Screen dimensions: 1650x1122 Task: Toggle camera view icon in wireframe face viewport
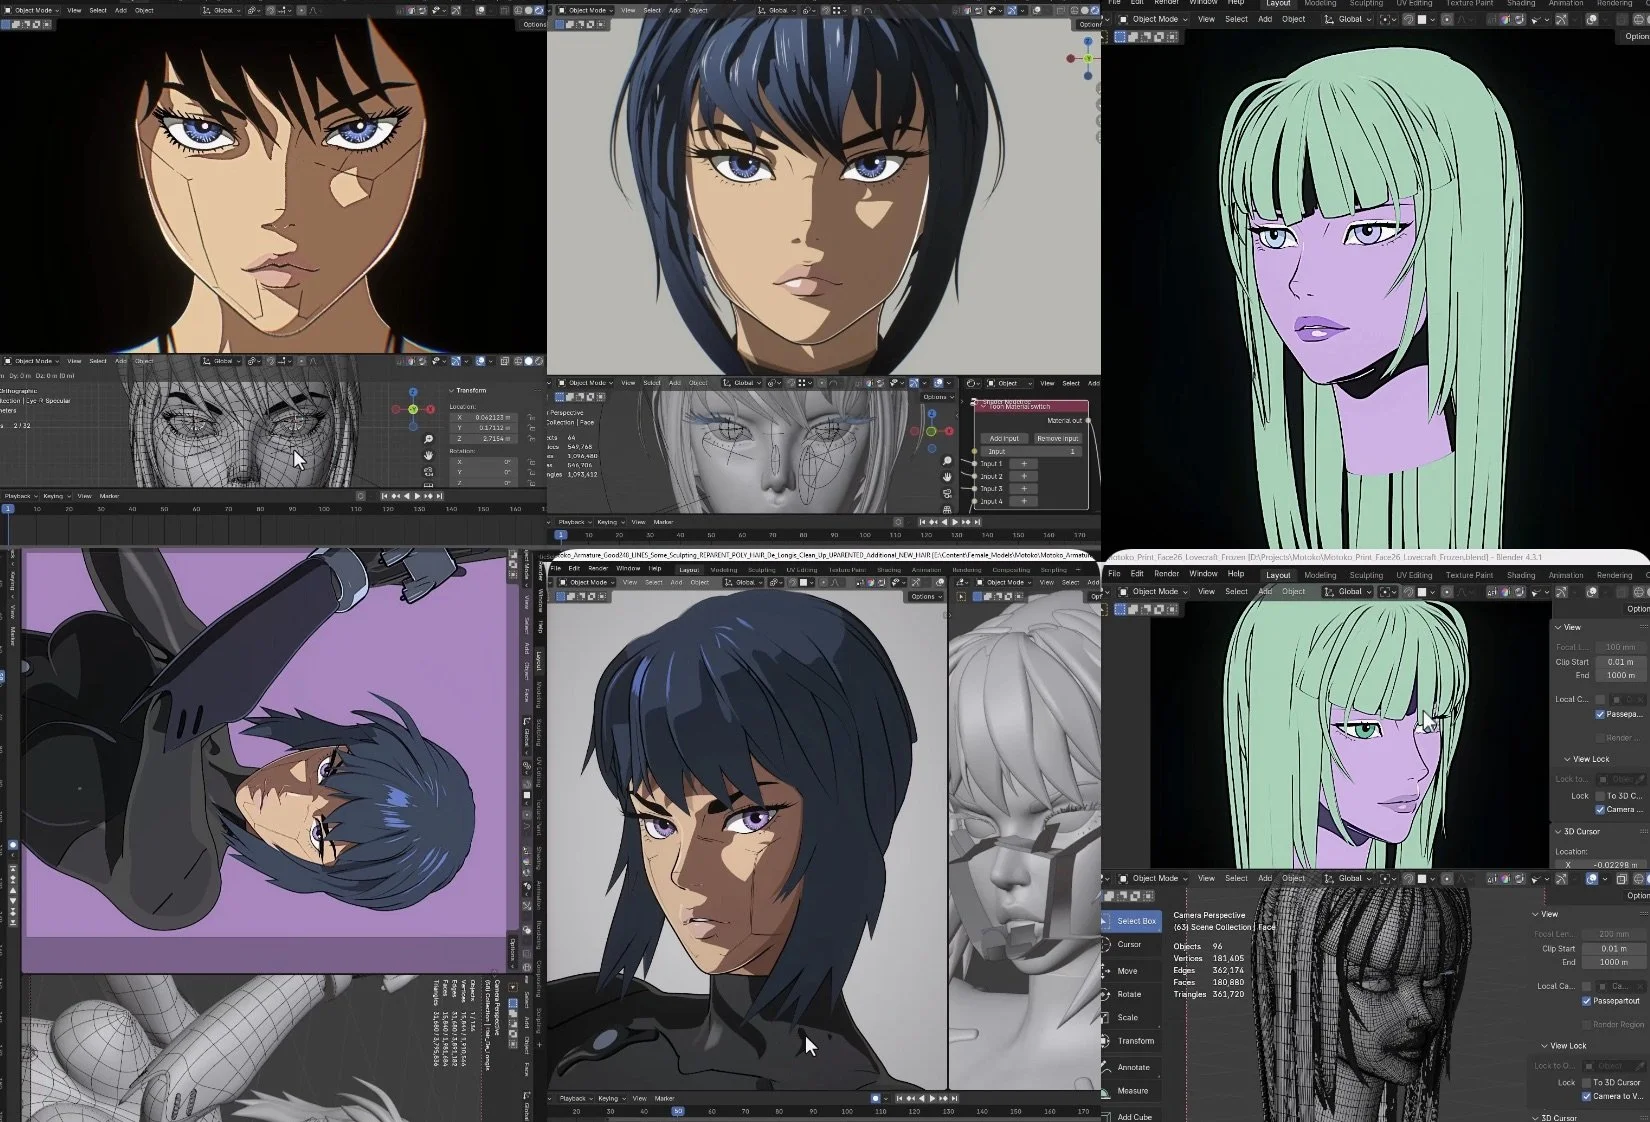429,471
